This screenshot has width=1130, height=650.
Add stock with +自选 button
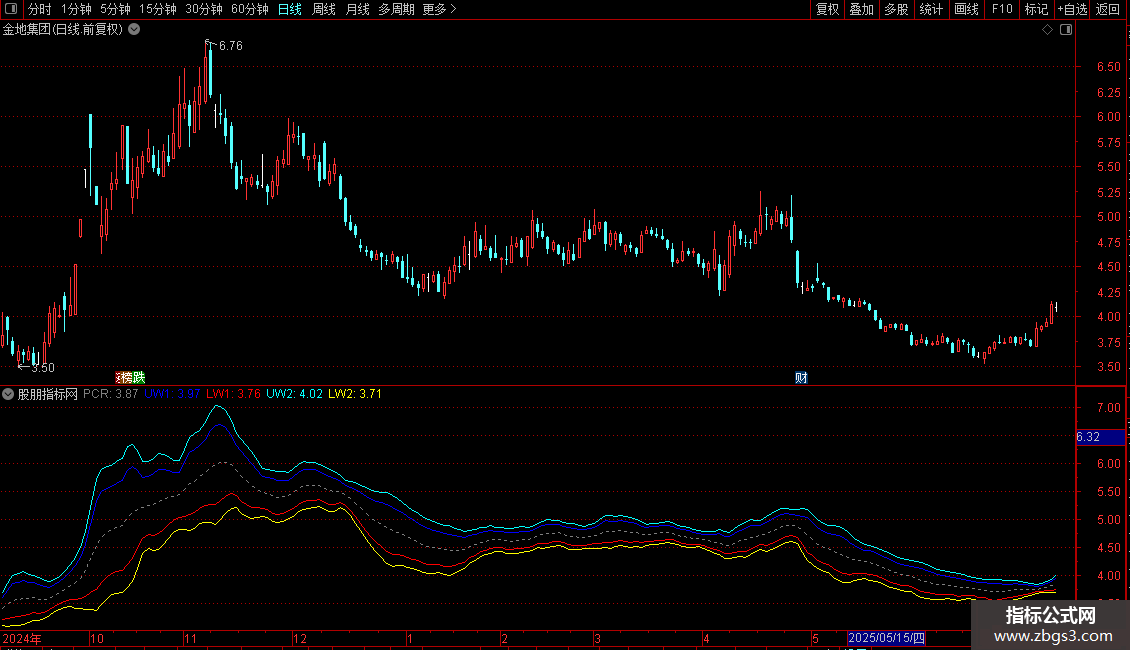1072,9
